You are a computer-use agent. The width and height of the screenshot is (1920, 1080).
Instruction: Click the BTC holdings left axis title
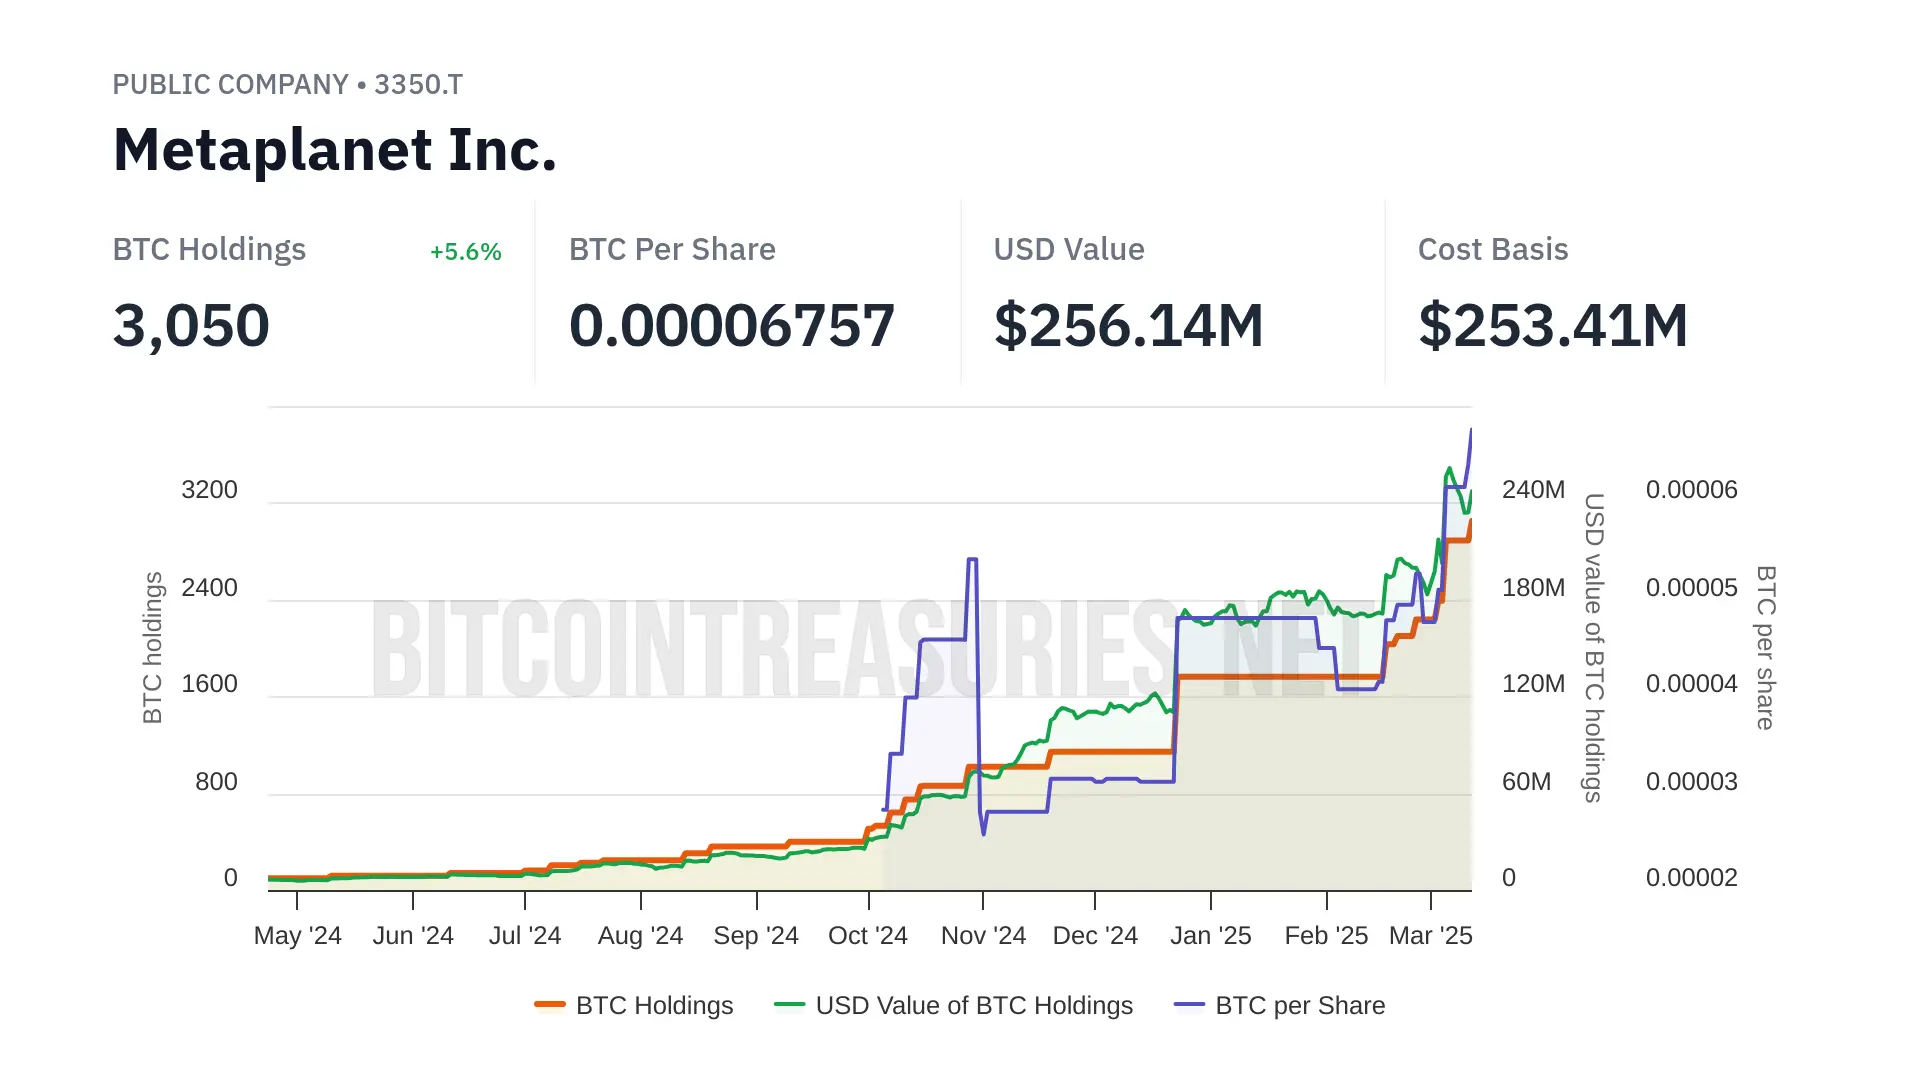[x=153, y=647]
